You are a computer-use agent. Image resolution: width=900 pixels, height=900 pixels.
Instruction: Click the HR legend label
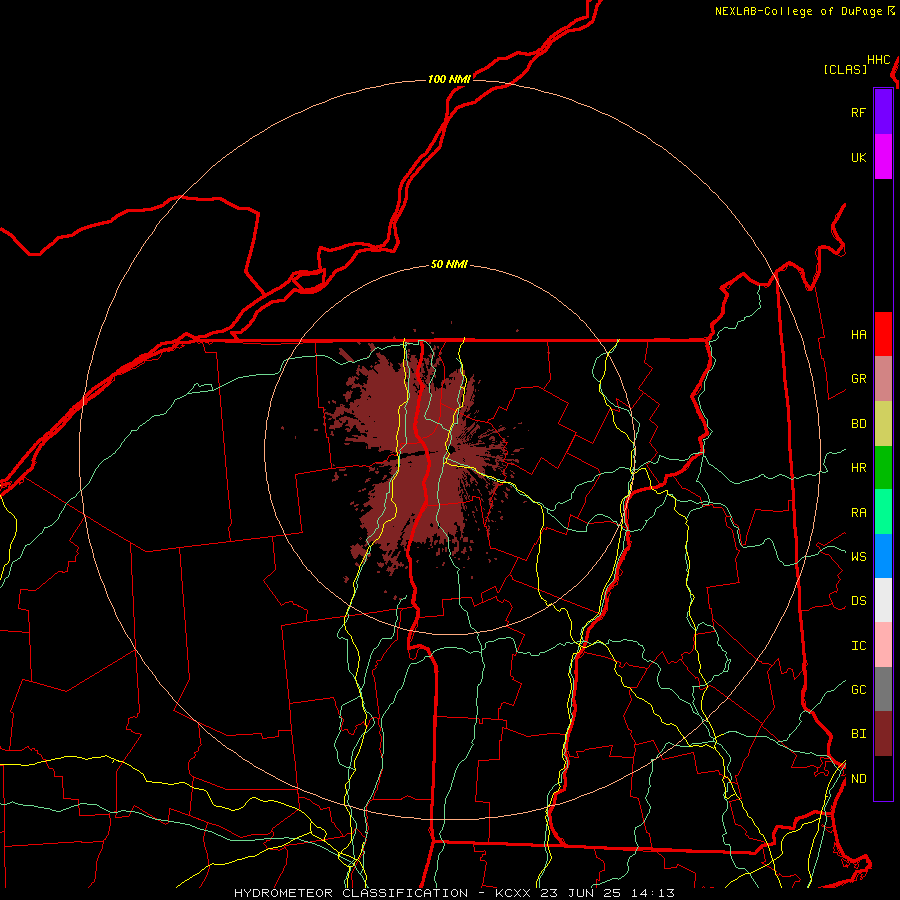click(x=859, y=468)
